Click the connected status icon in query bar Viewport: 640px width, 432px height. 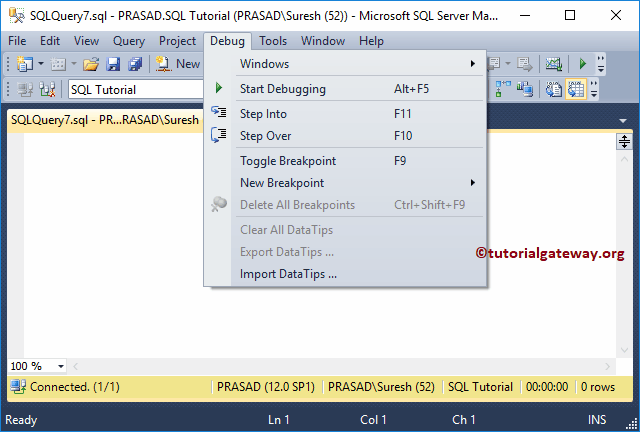[x=18, y=386]
